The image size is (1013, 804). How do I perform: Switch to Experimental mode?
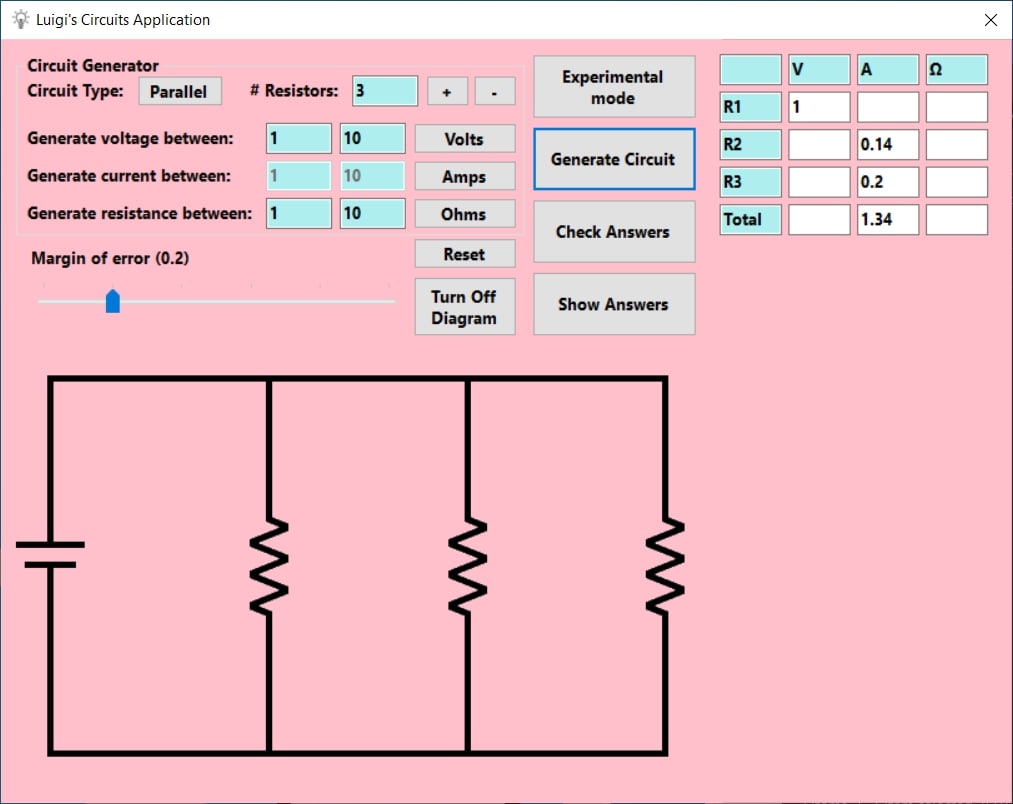614,87
